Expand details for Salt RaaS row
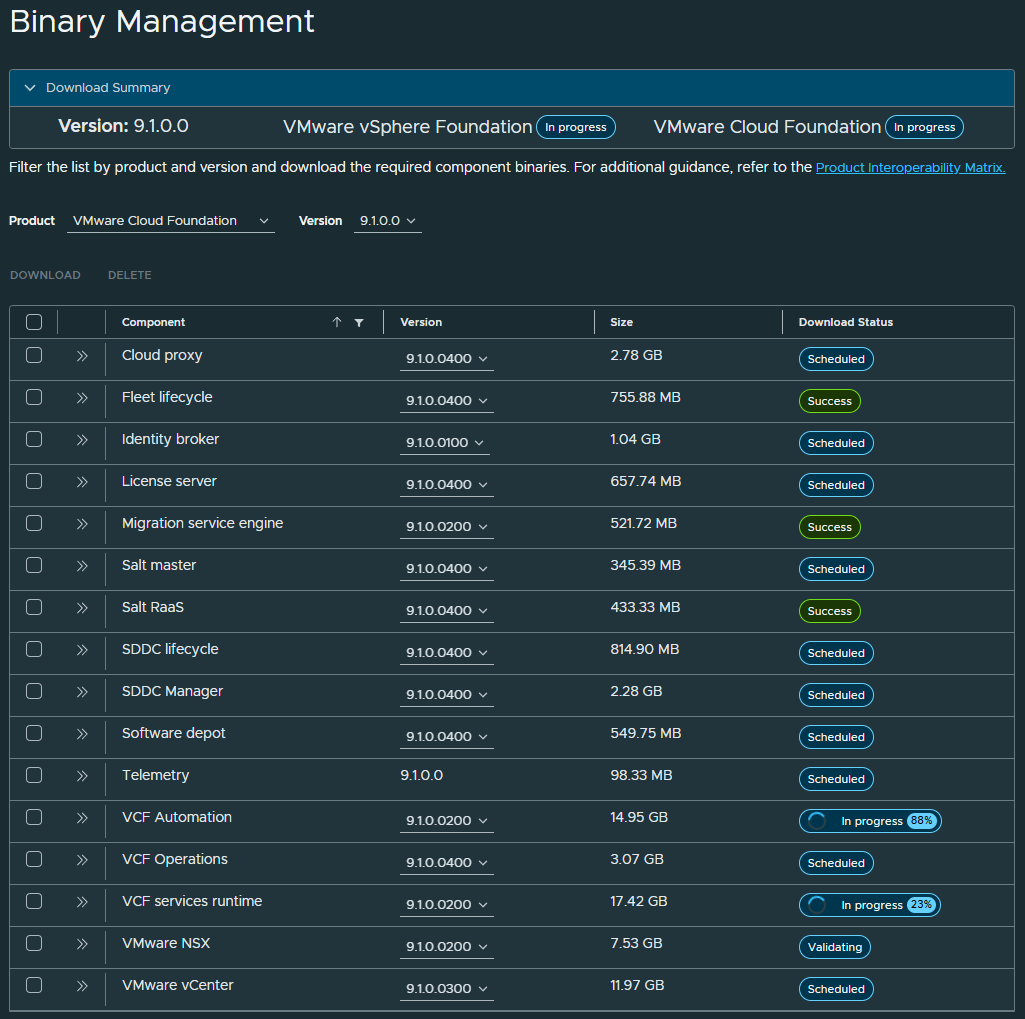Viewport: 1025px width, 1019px height. tap(82, 608)
